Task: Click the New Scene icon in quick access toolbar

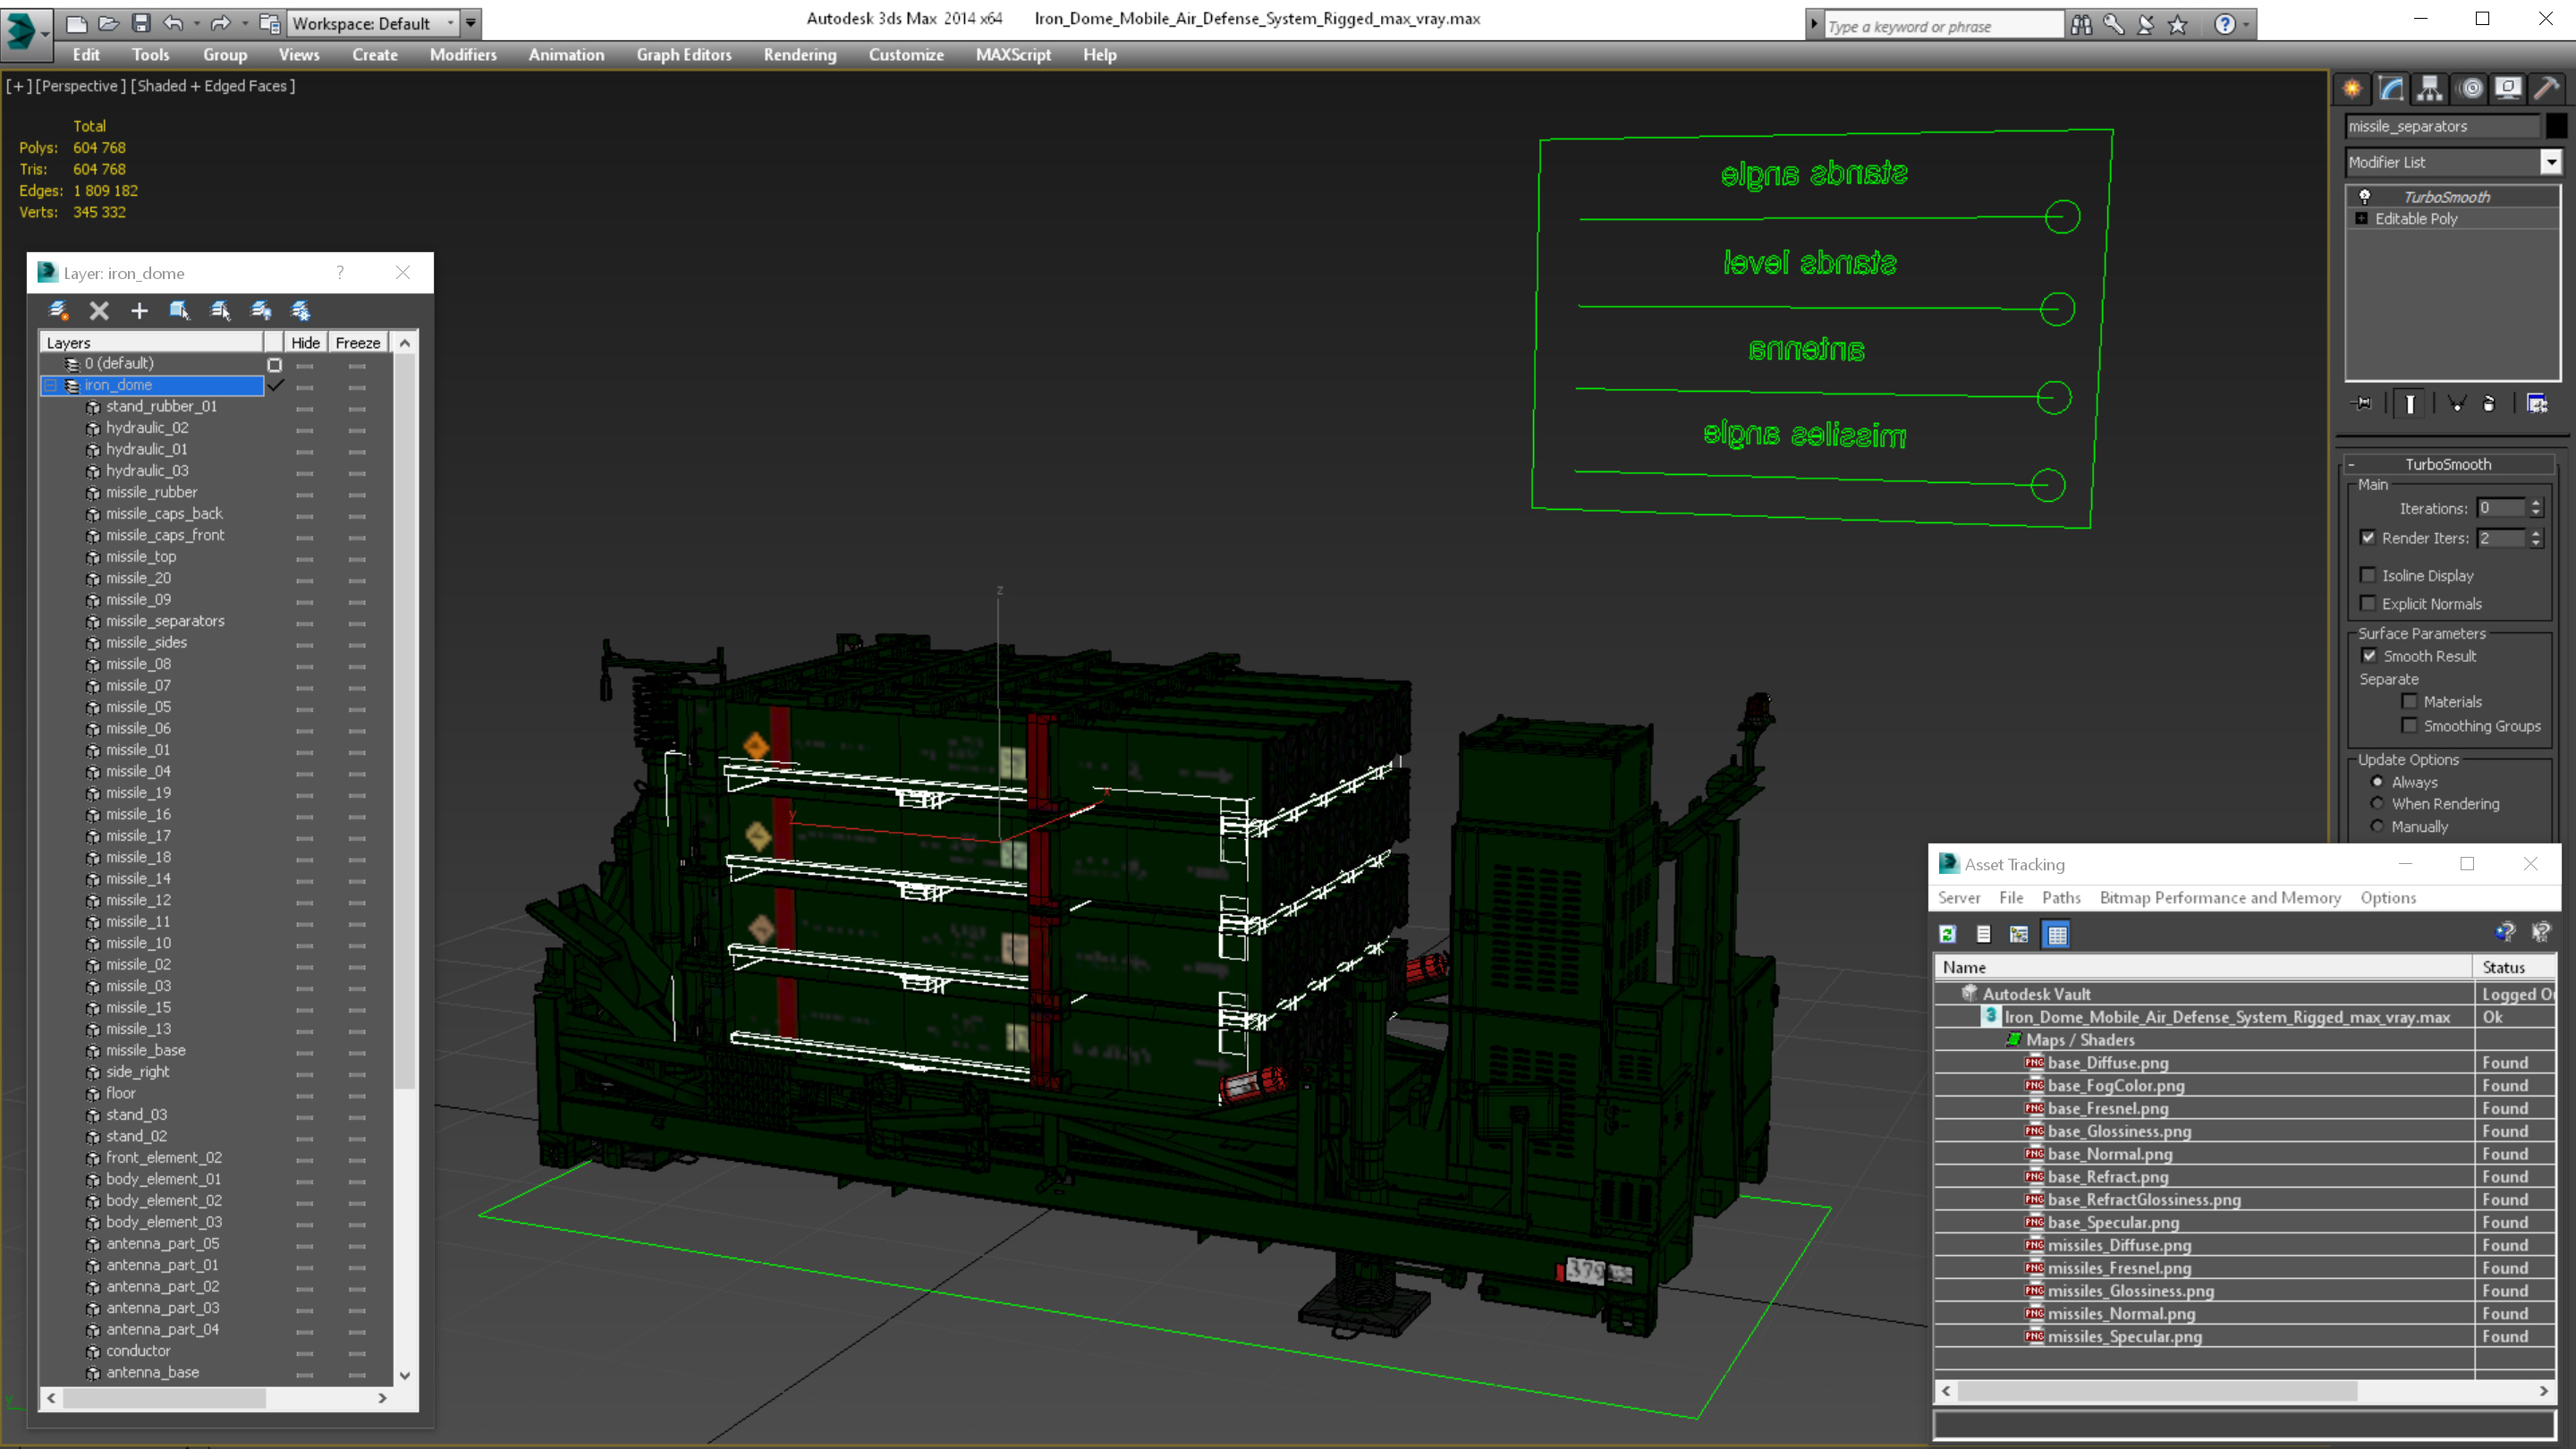Action: pos(76,23)
